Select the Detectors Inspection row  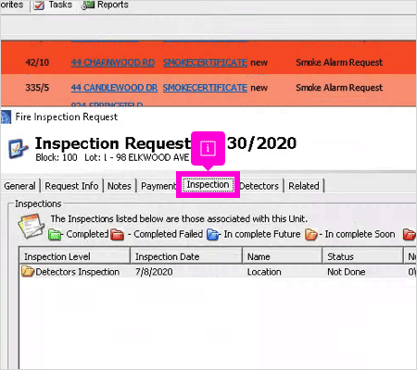[x=218, y=272]
